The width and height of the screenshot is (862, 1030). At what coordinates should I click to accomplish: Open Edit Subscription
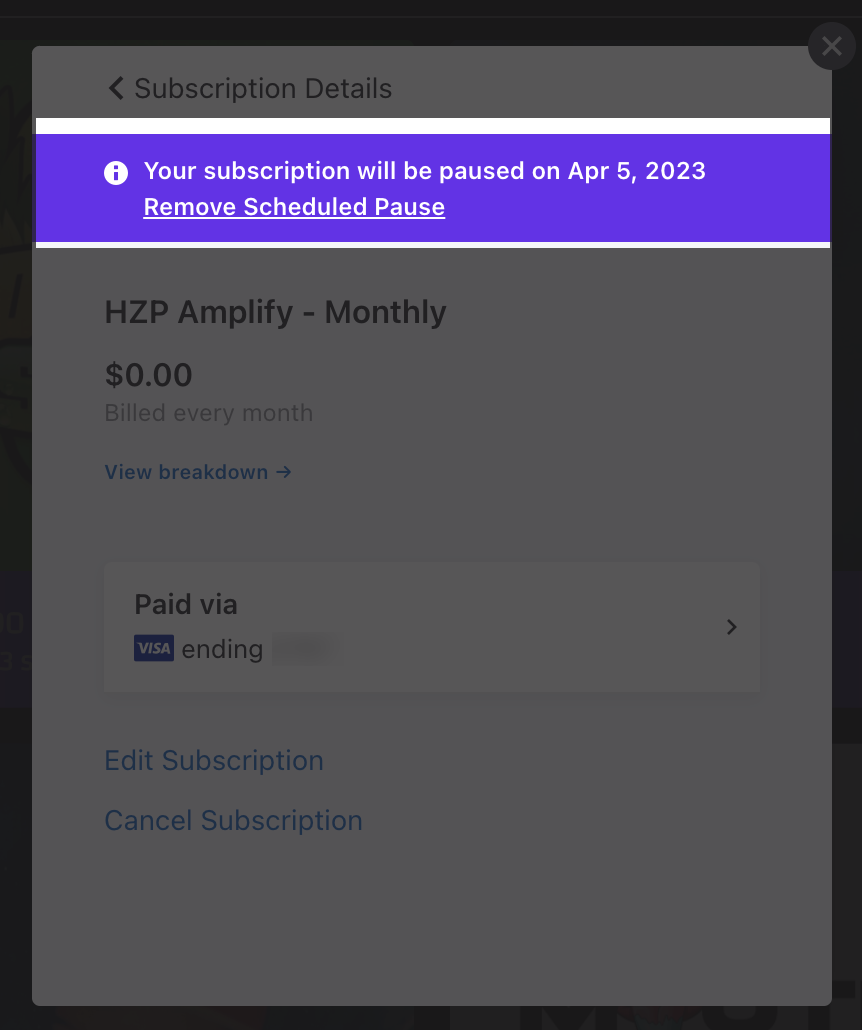(214, 761)
